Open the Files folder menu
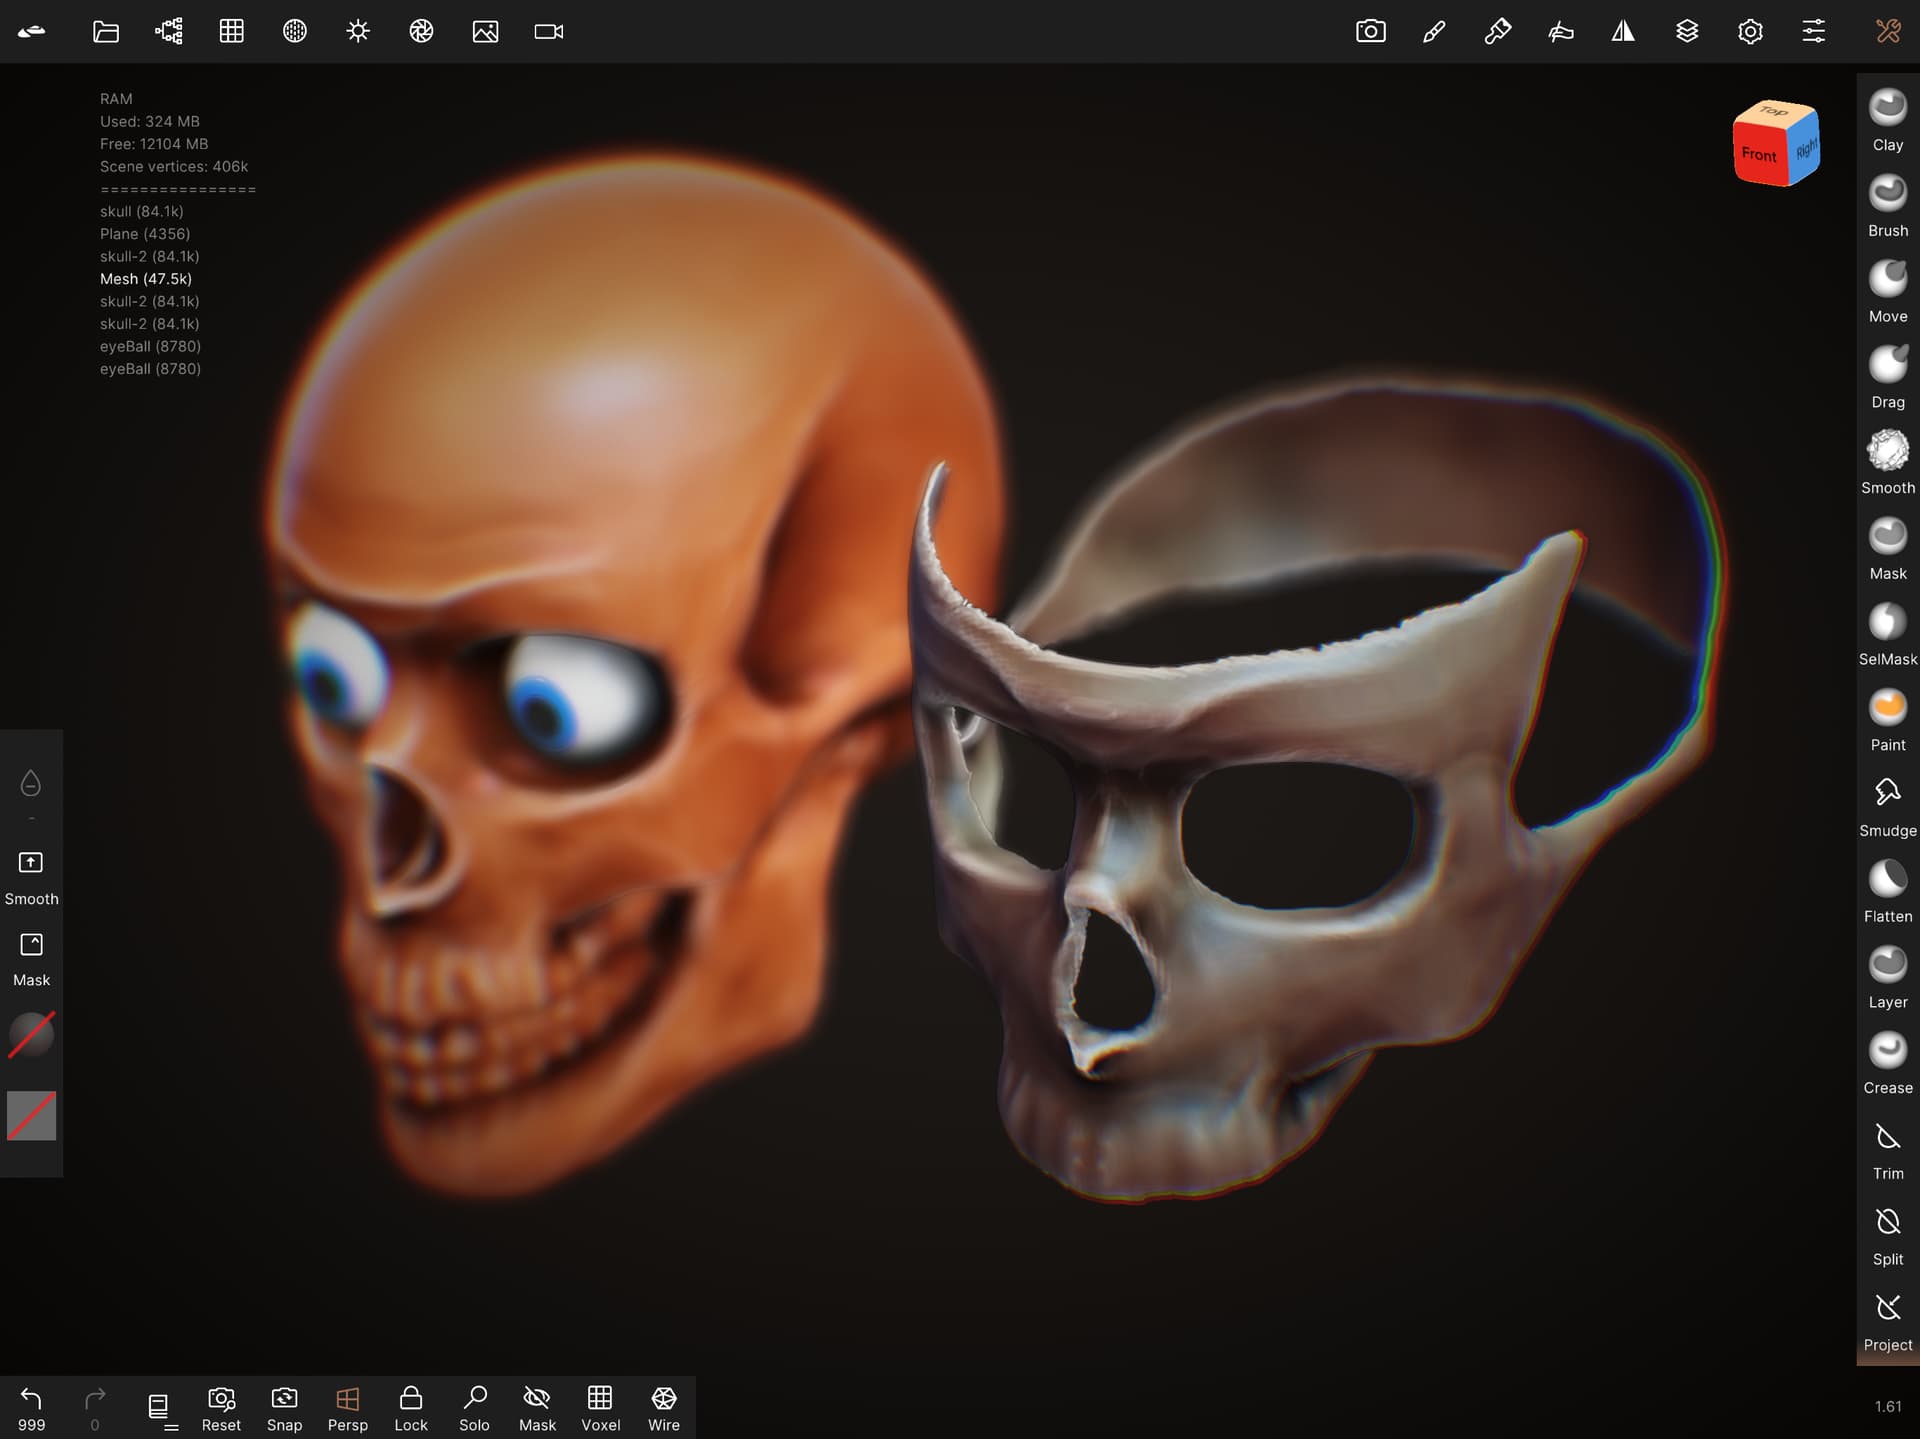The height and width of the screenshot is (1439, 1920). click(x=105, y=31)
